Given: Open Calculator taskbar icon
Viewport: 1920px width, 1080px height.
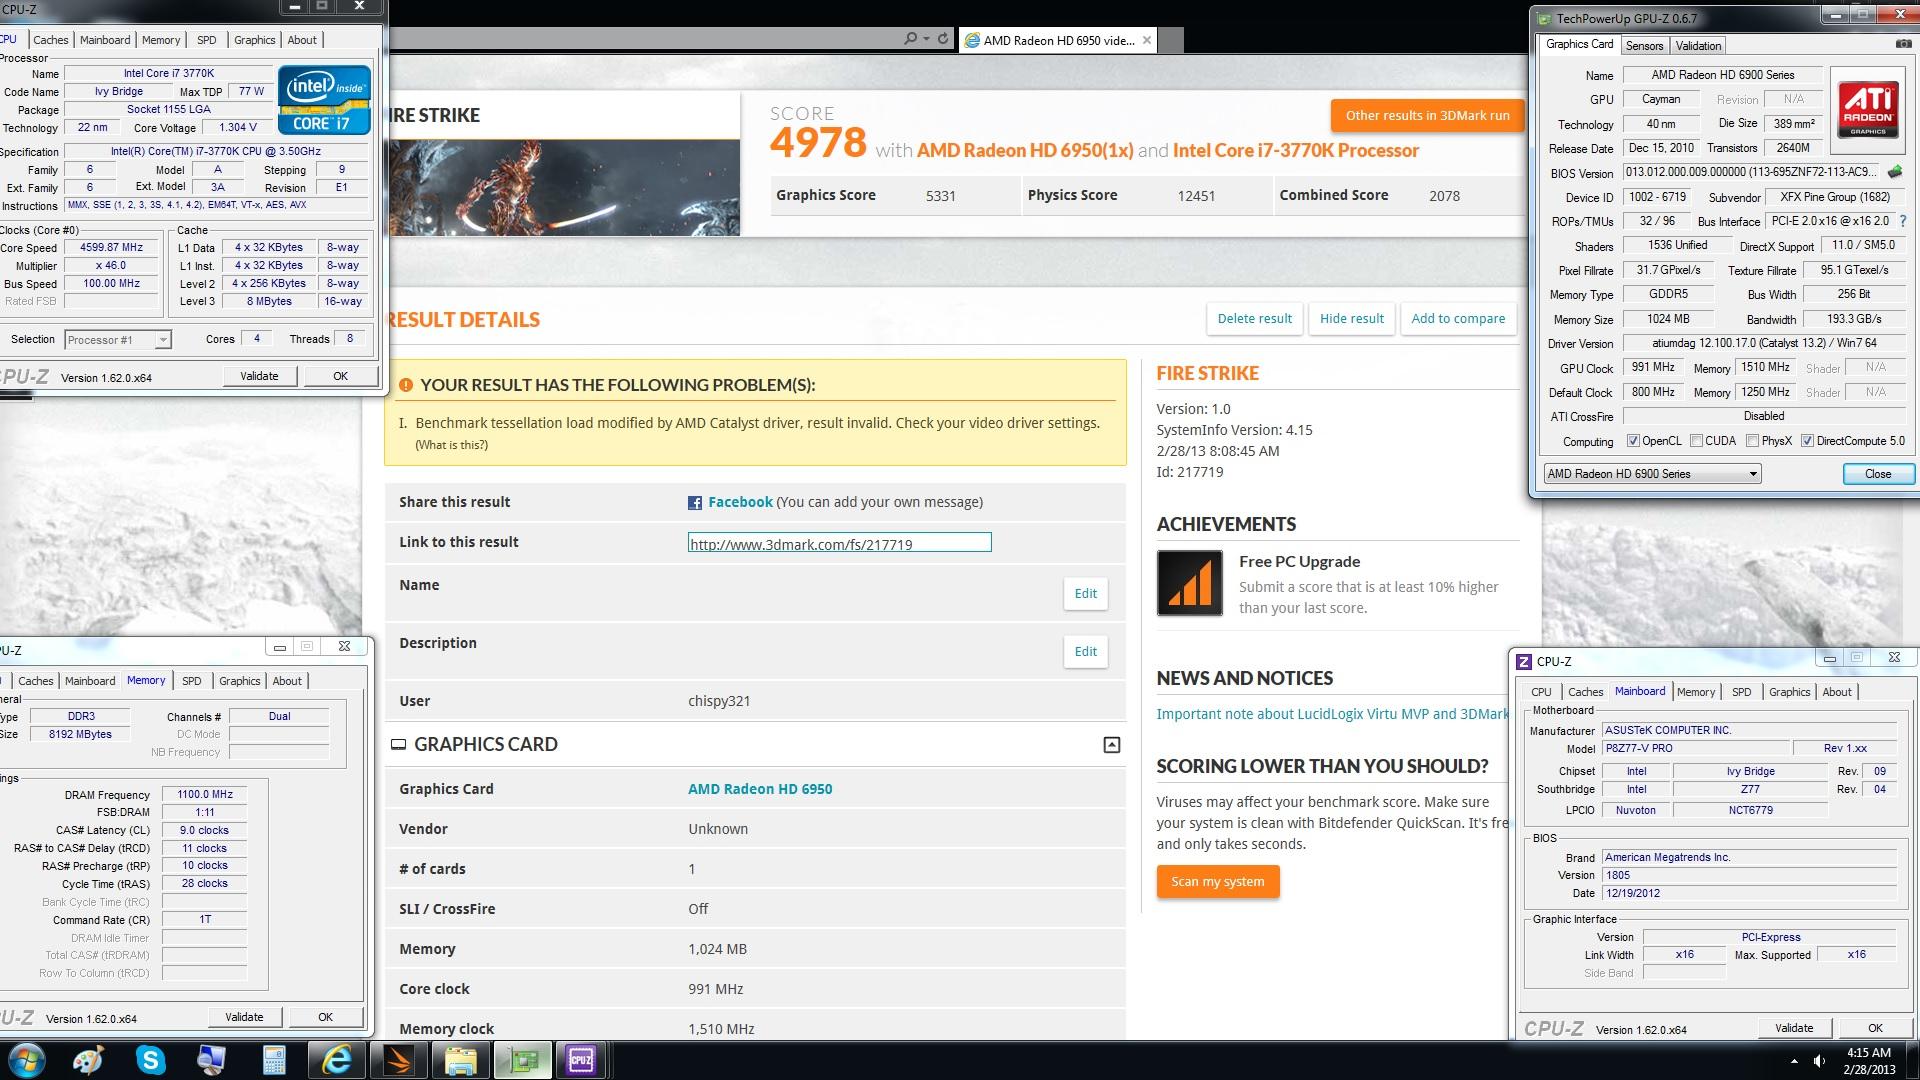Looking at the screenshot, I should [x=274, y=1060].
